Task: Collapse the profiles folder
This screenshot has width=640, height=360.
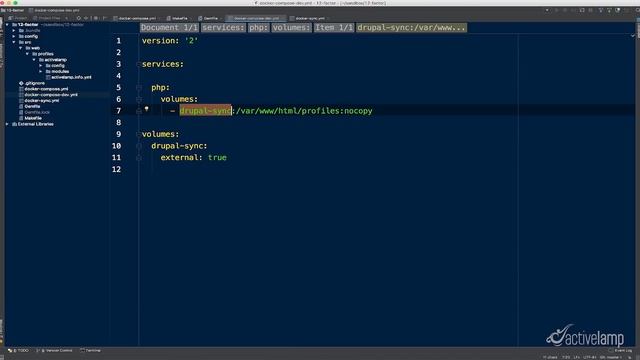Action: click(27, 54)
